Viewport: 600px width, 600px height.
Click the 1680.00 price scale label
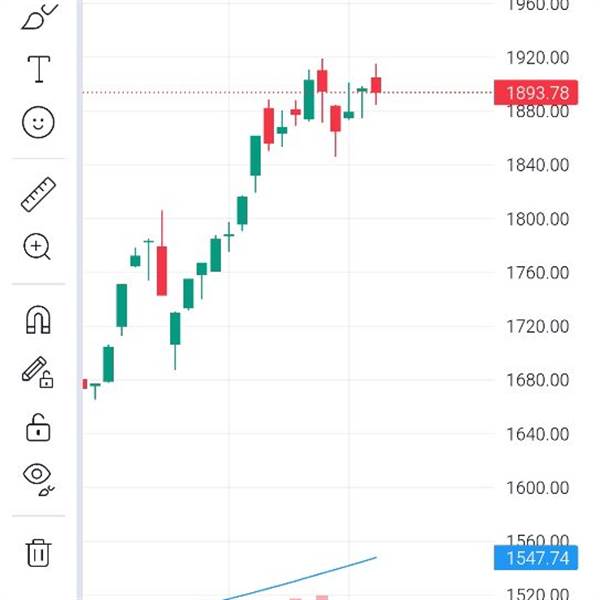[537, 380]
